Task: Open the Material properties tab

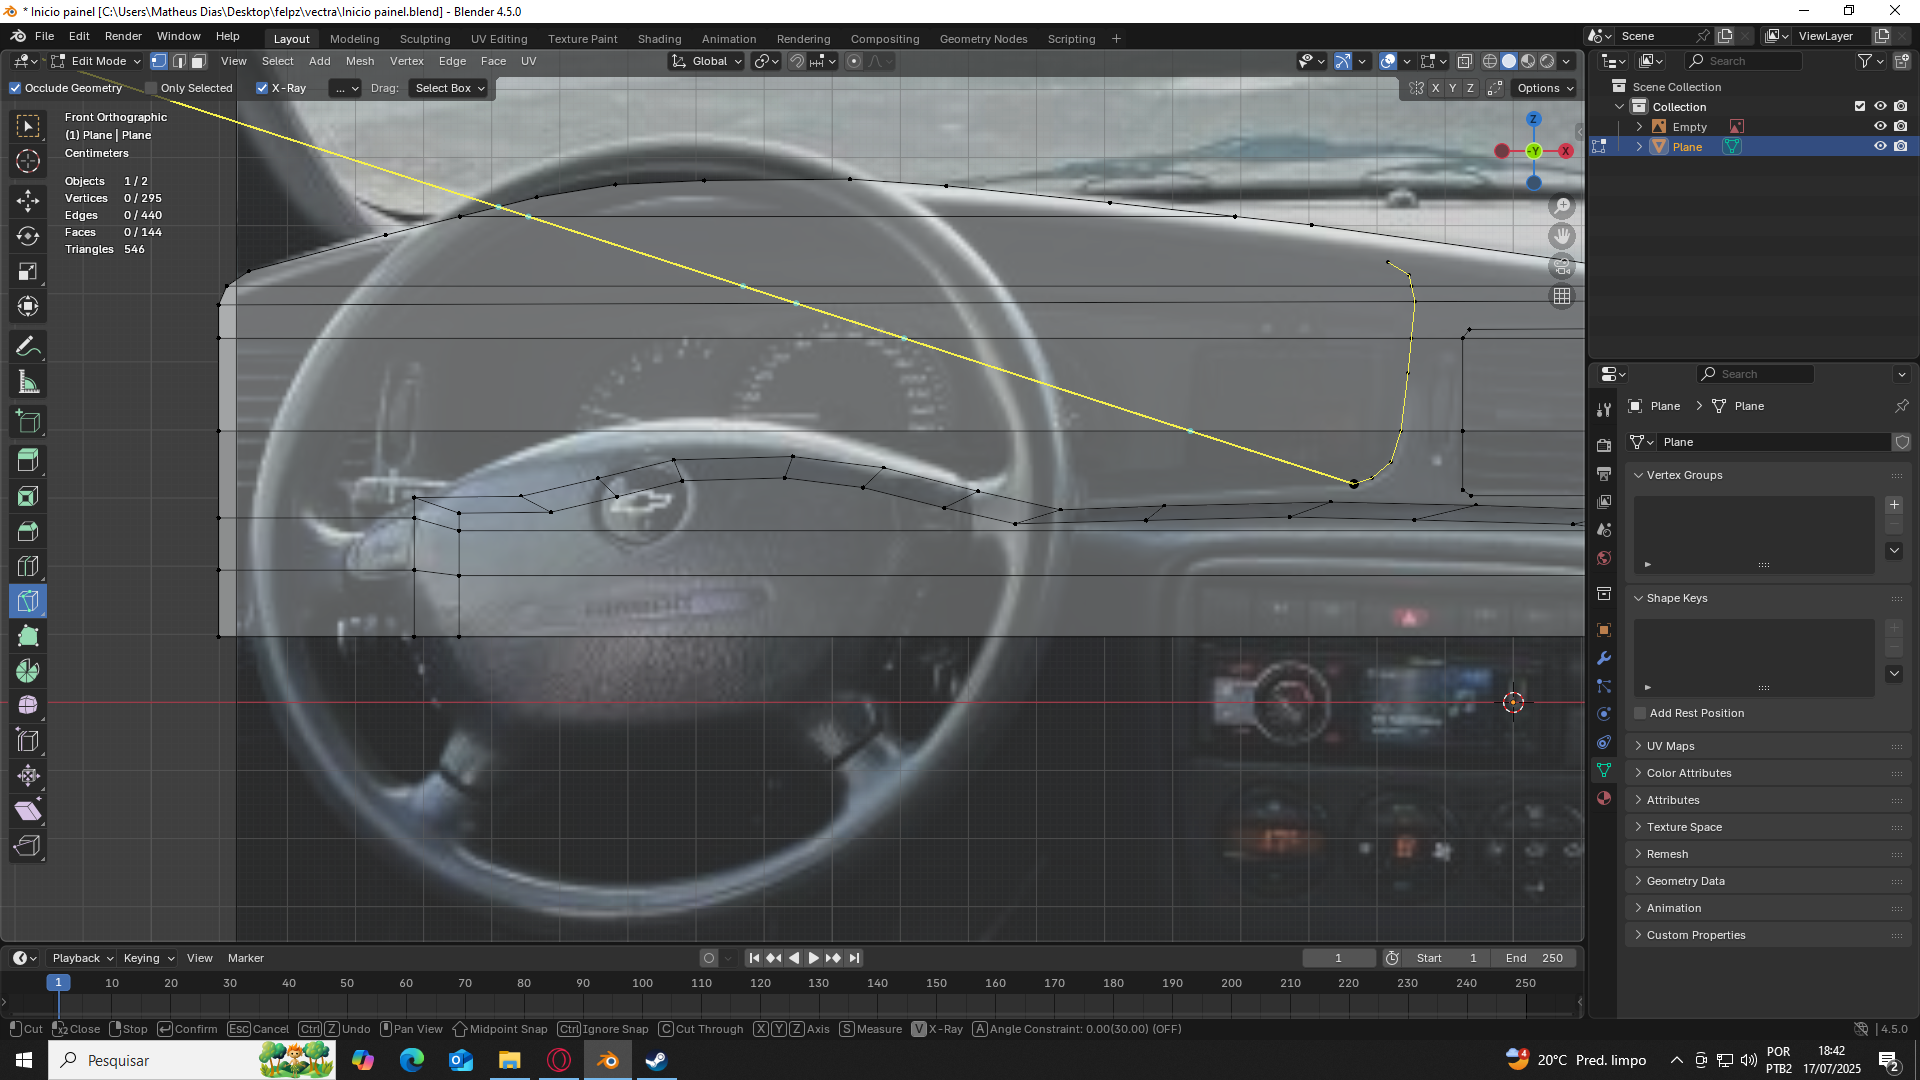Action: pos(1604,798)
